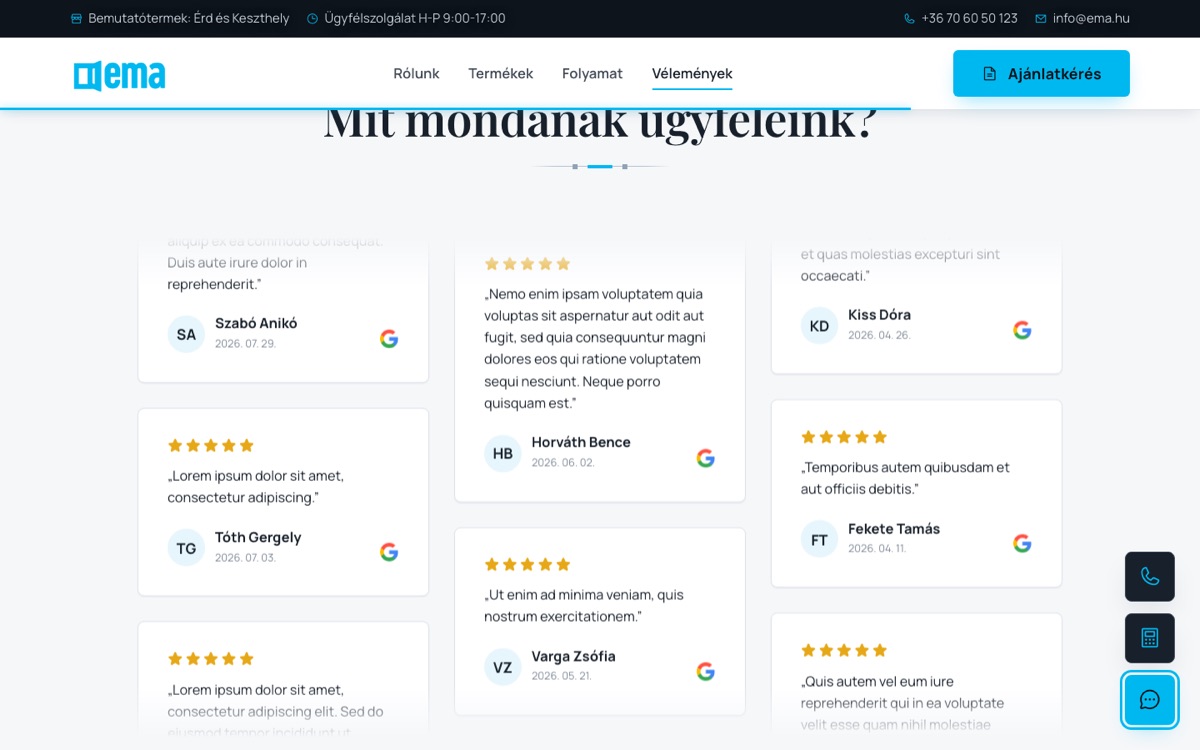Click the date "2026. 07. 29."
The image size is (1200, 750).
[x=245, y=343]
